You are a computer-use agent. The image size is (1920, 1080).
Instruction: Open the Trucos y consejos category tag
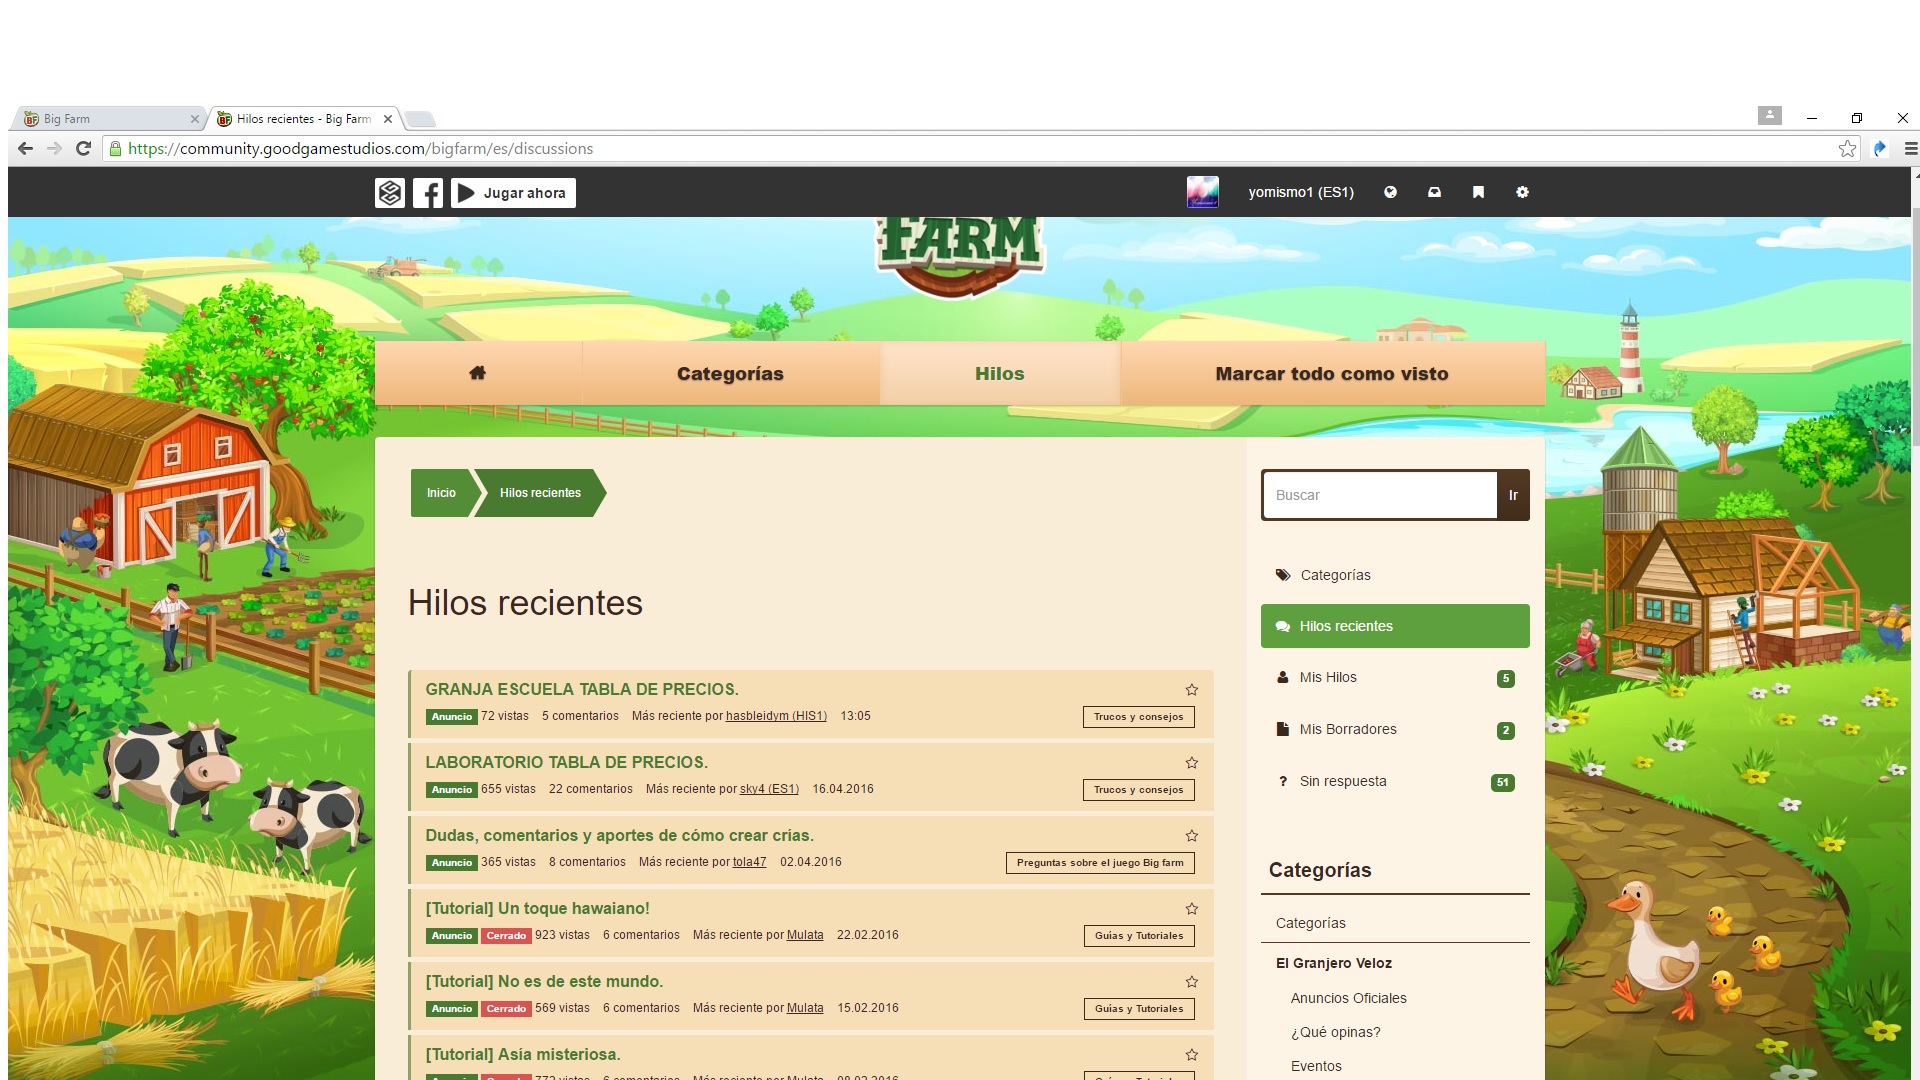pos(1138,717)
